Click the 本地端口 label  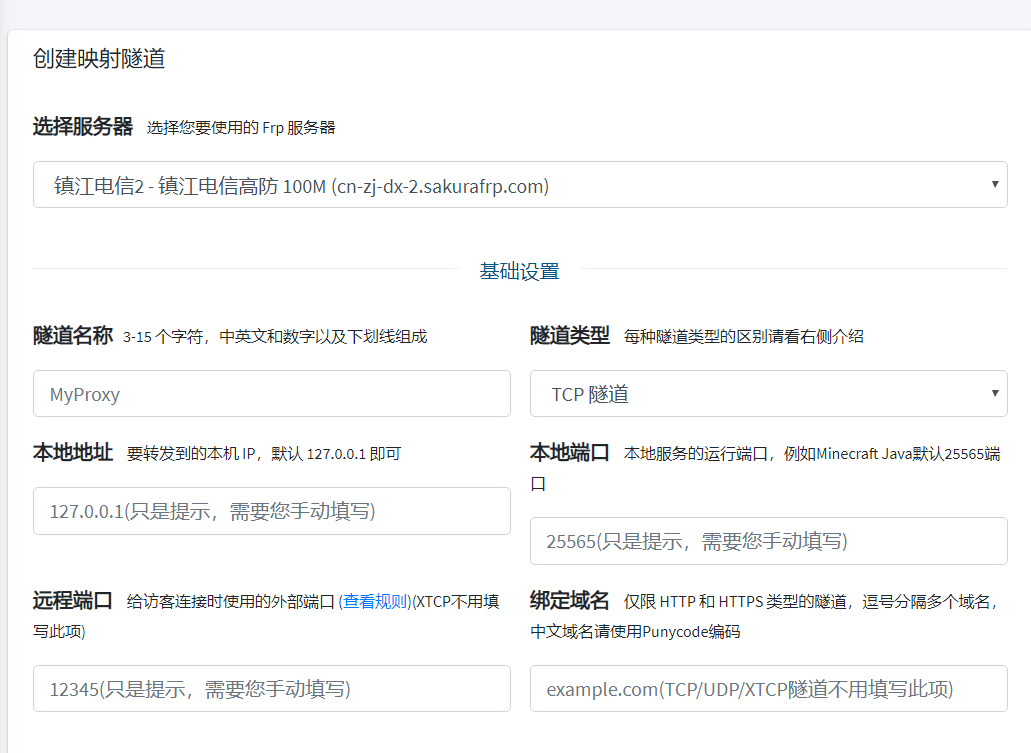[570, 452]
